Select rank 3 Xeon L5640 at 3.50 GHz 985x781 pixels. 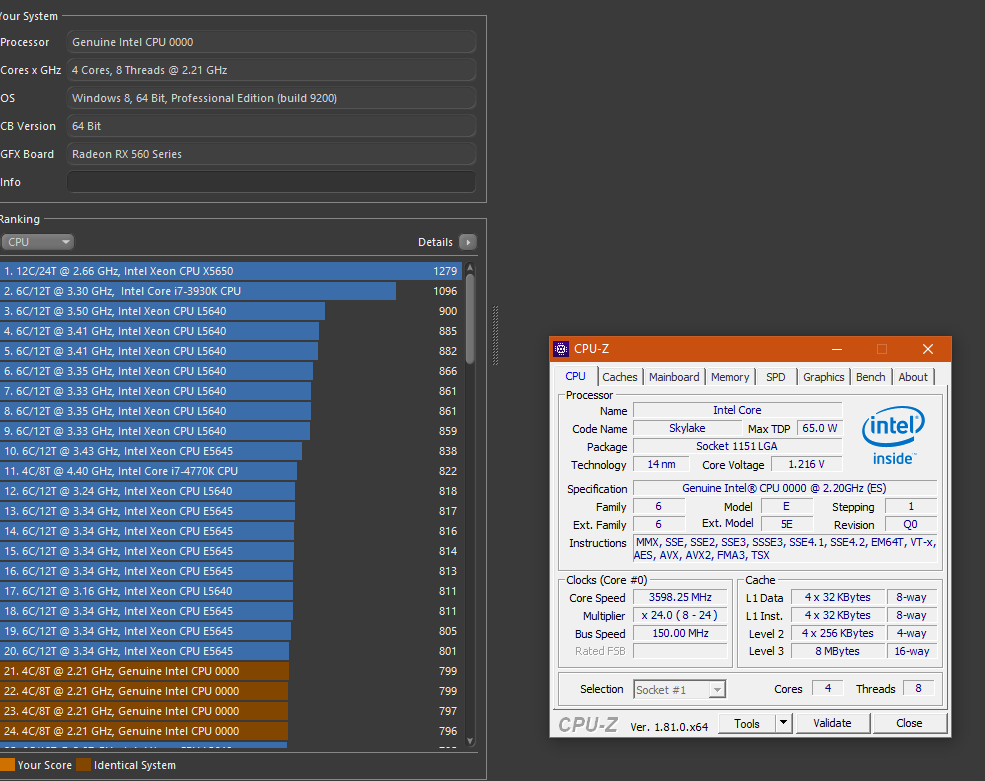point(231,311)
